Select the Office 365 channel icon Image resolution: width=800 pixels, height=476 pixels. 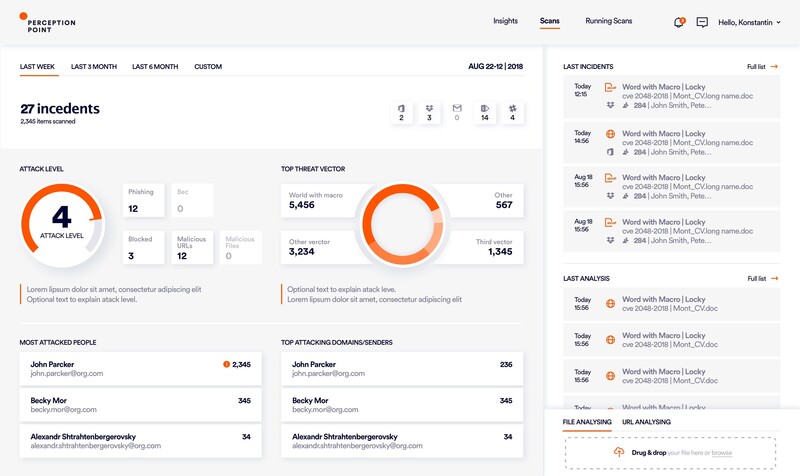pyautogui.click(x=401, y=108)
